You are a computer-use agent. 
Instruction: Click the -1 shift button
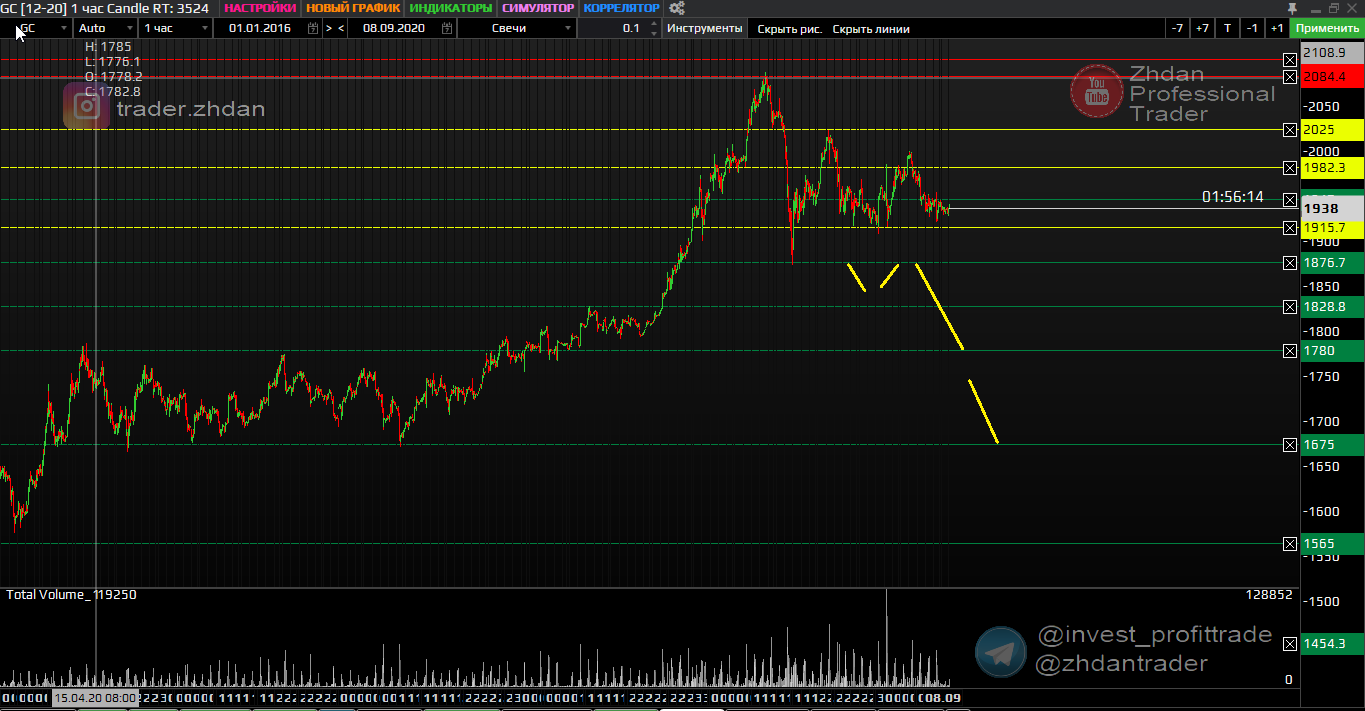pos(1252,28)
